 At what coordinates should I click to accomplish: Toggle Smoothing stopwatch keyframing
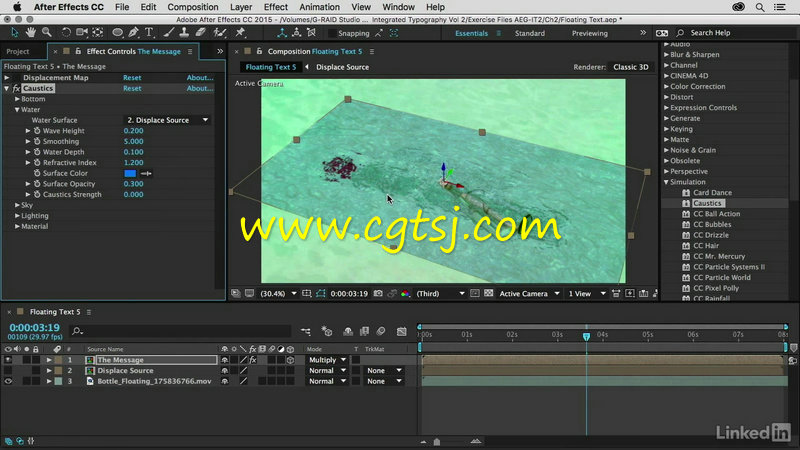pyautogui.click(x=37, y=141)
